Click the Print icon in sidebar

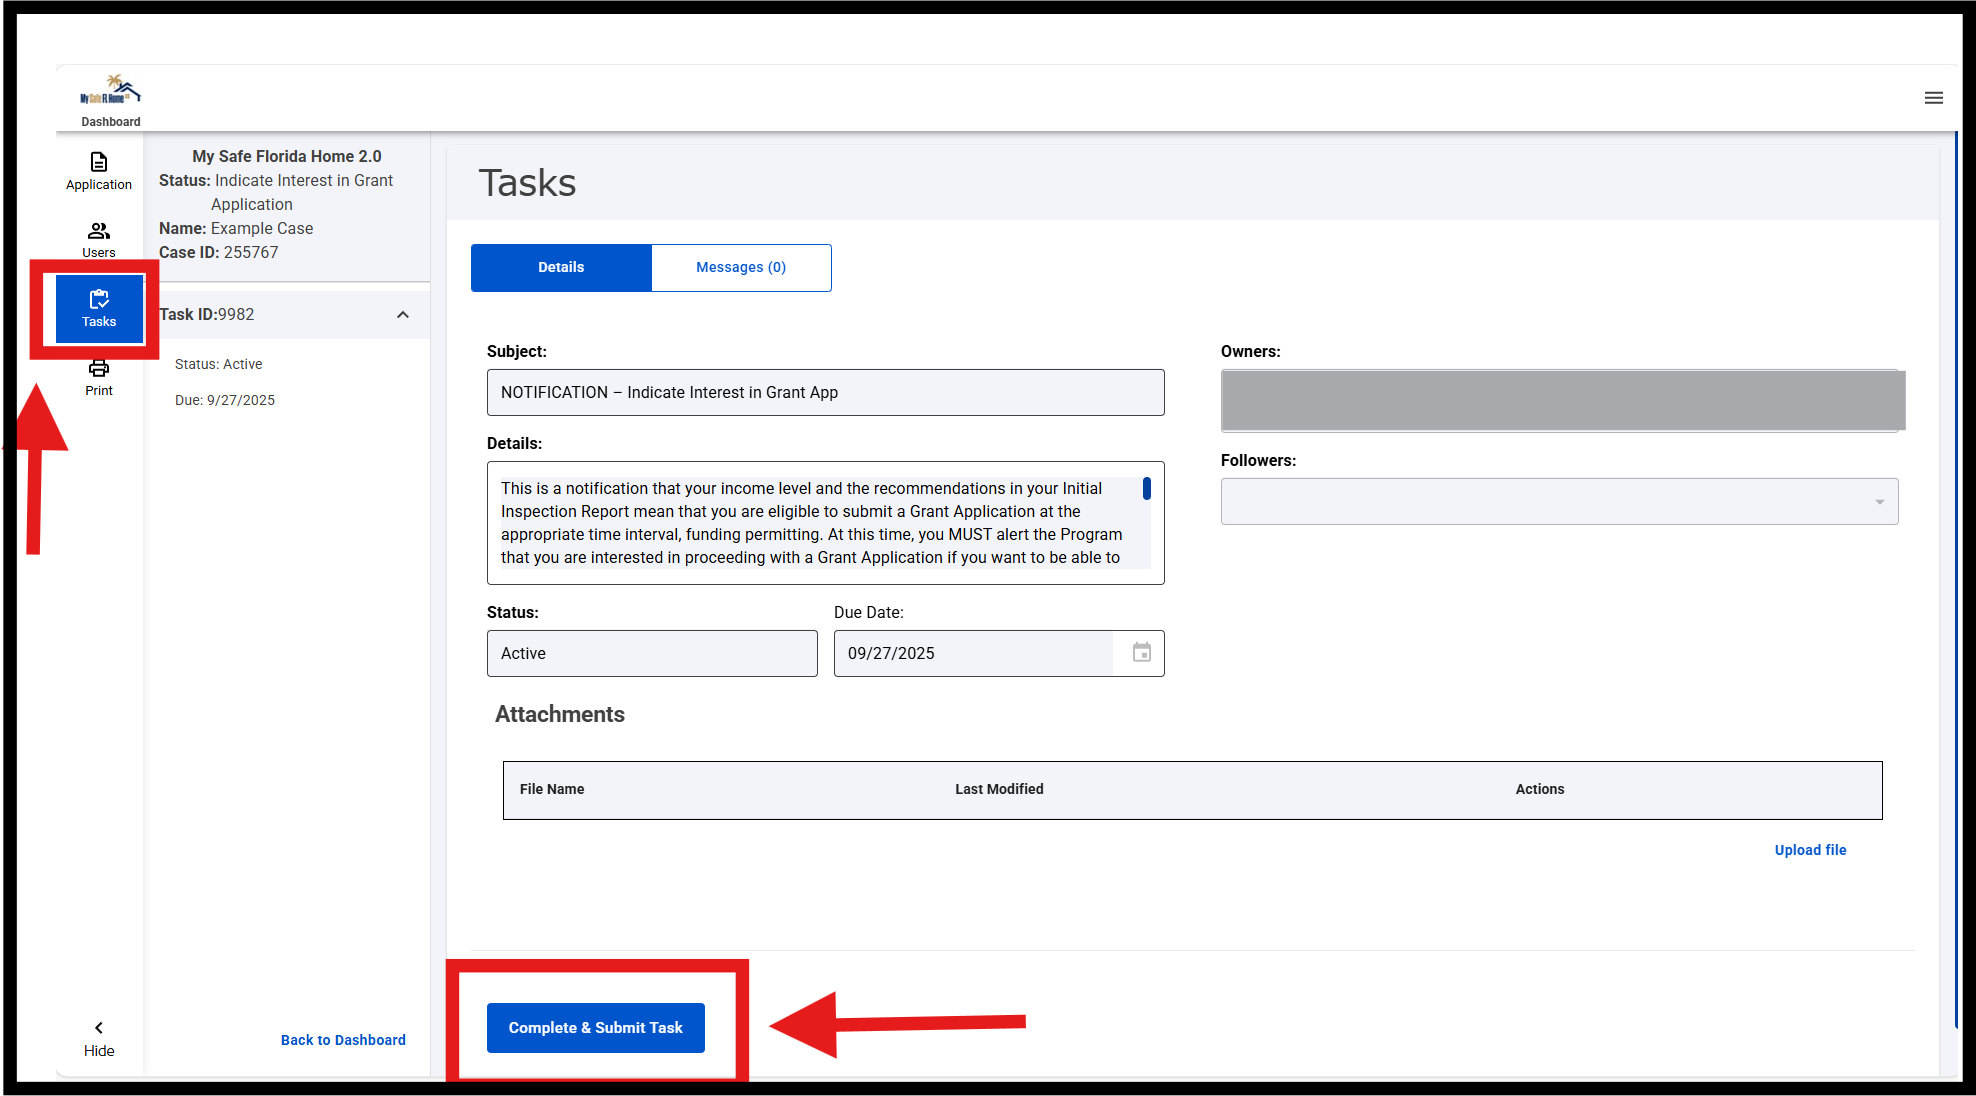tap(99, 377)
